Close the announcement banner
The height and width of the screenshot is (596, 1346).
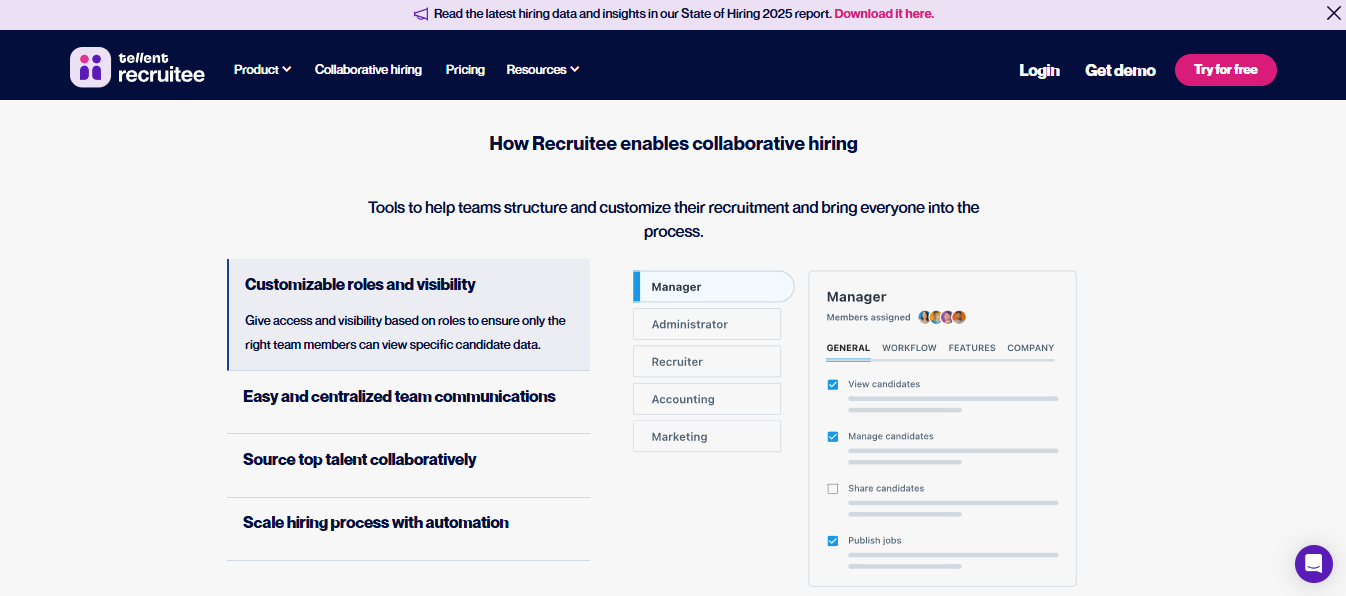(x=1333, y=14)
